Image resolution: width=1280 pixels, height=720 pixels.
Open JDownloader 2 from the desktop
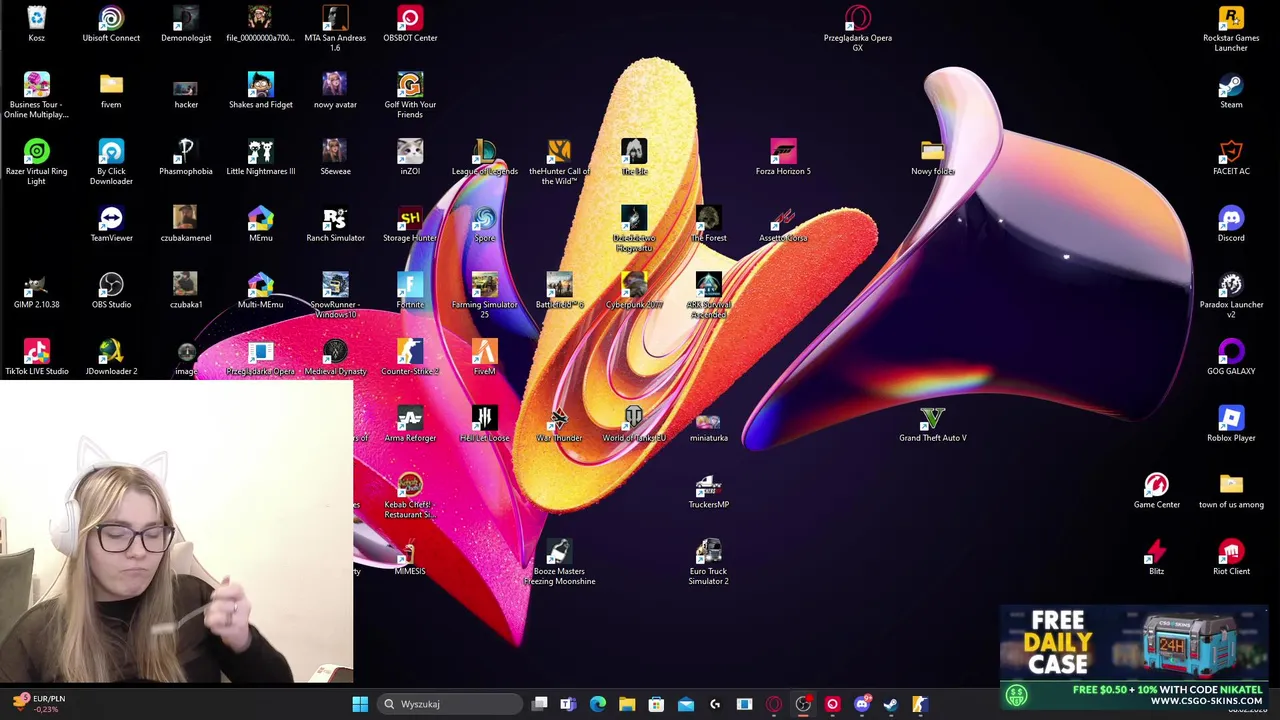tap(111, 357)
